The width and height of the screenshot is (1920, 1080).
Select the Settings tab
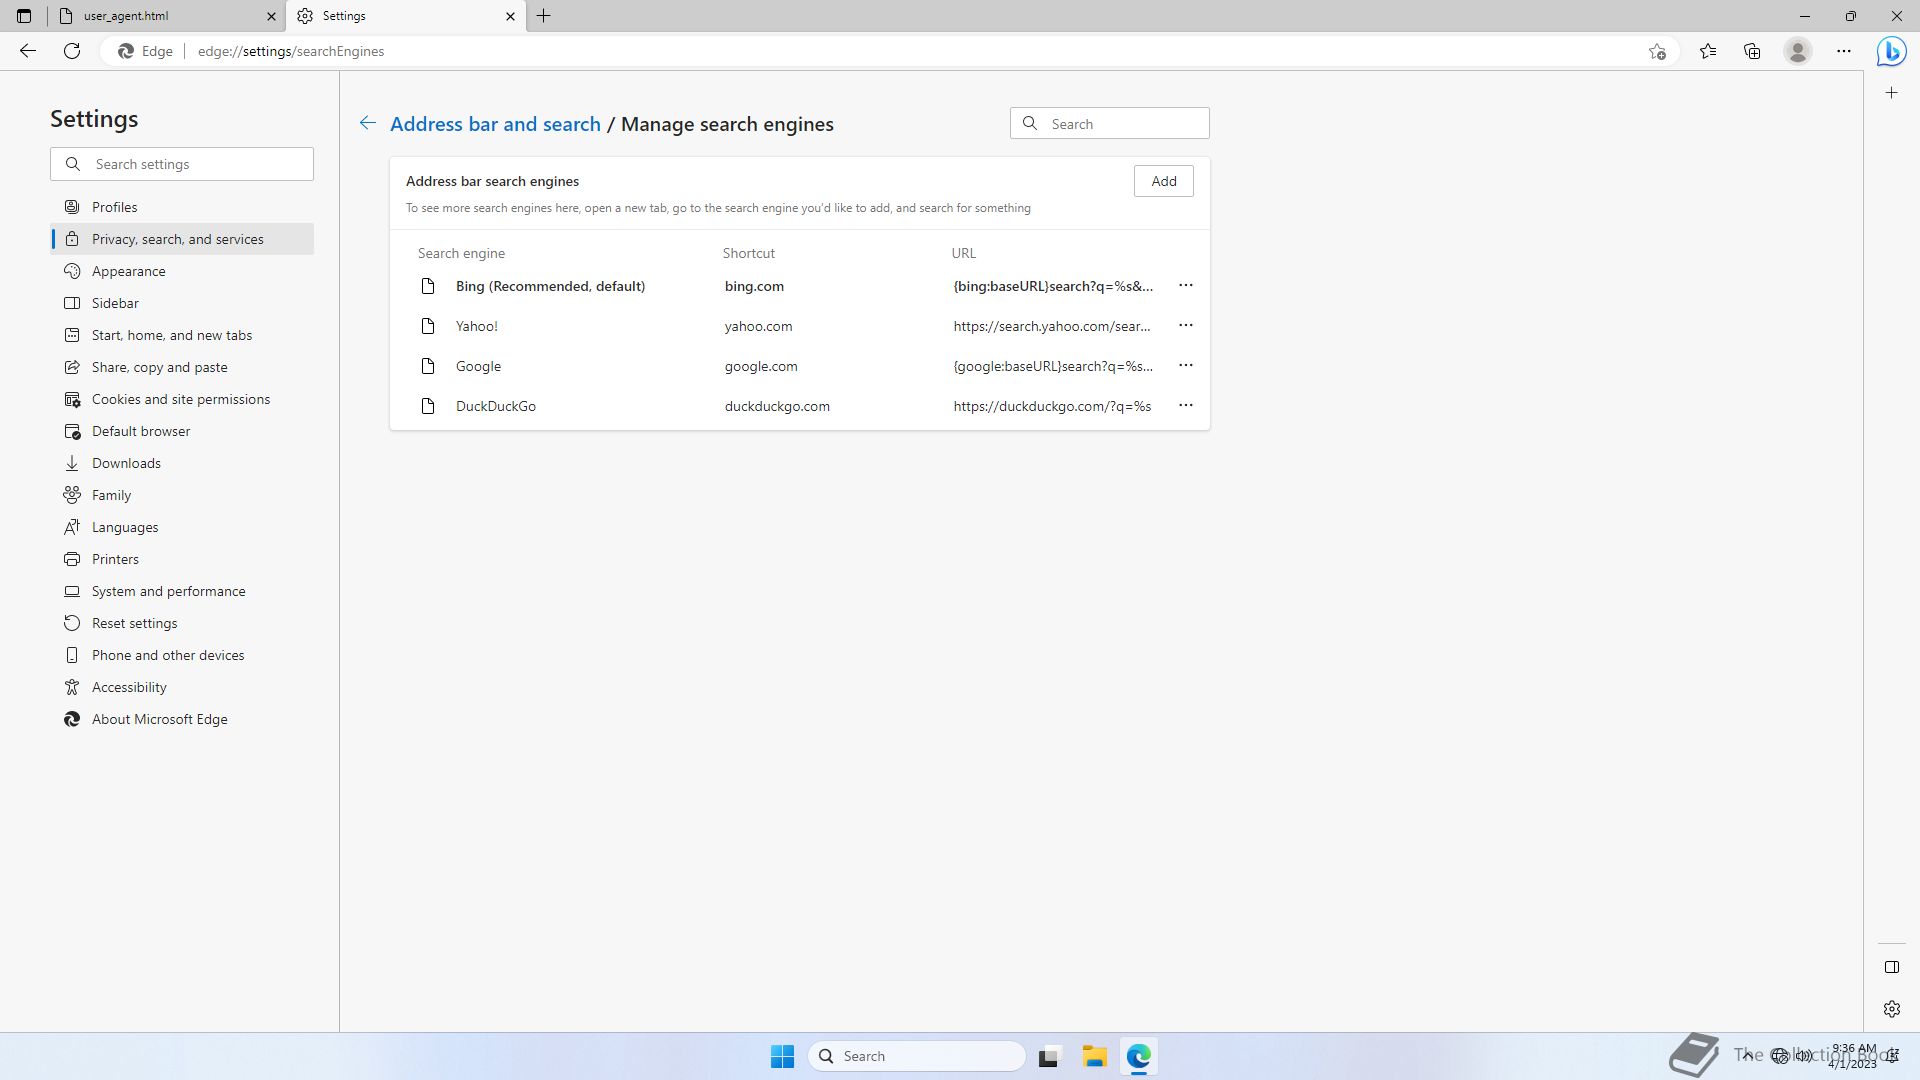pos(406,16)
